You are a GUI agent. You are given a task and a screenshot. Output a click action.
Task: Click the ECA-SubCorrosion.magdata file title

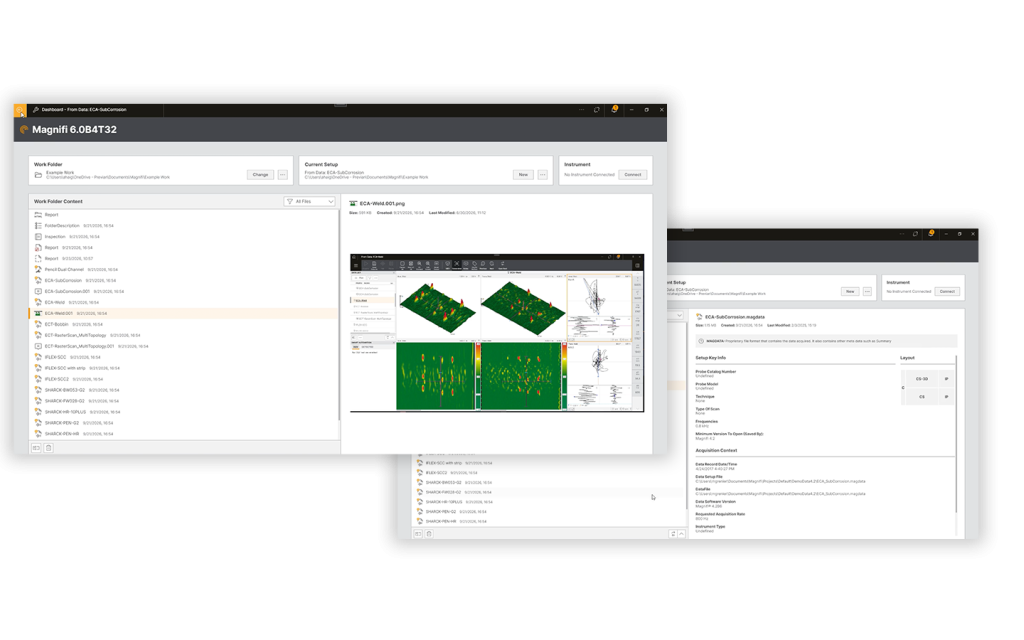[735, 317]
